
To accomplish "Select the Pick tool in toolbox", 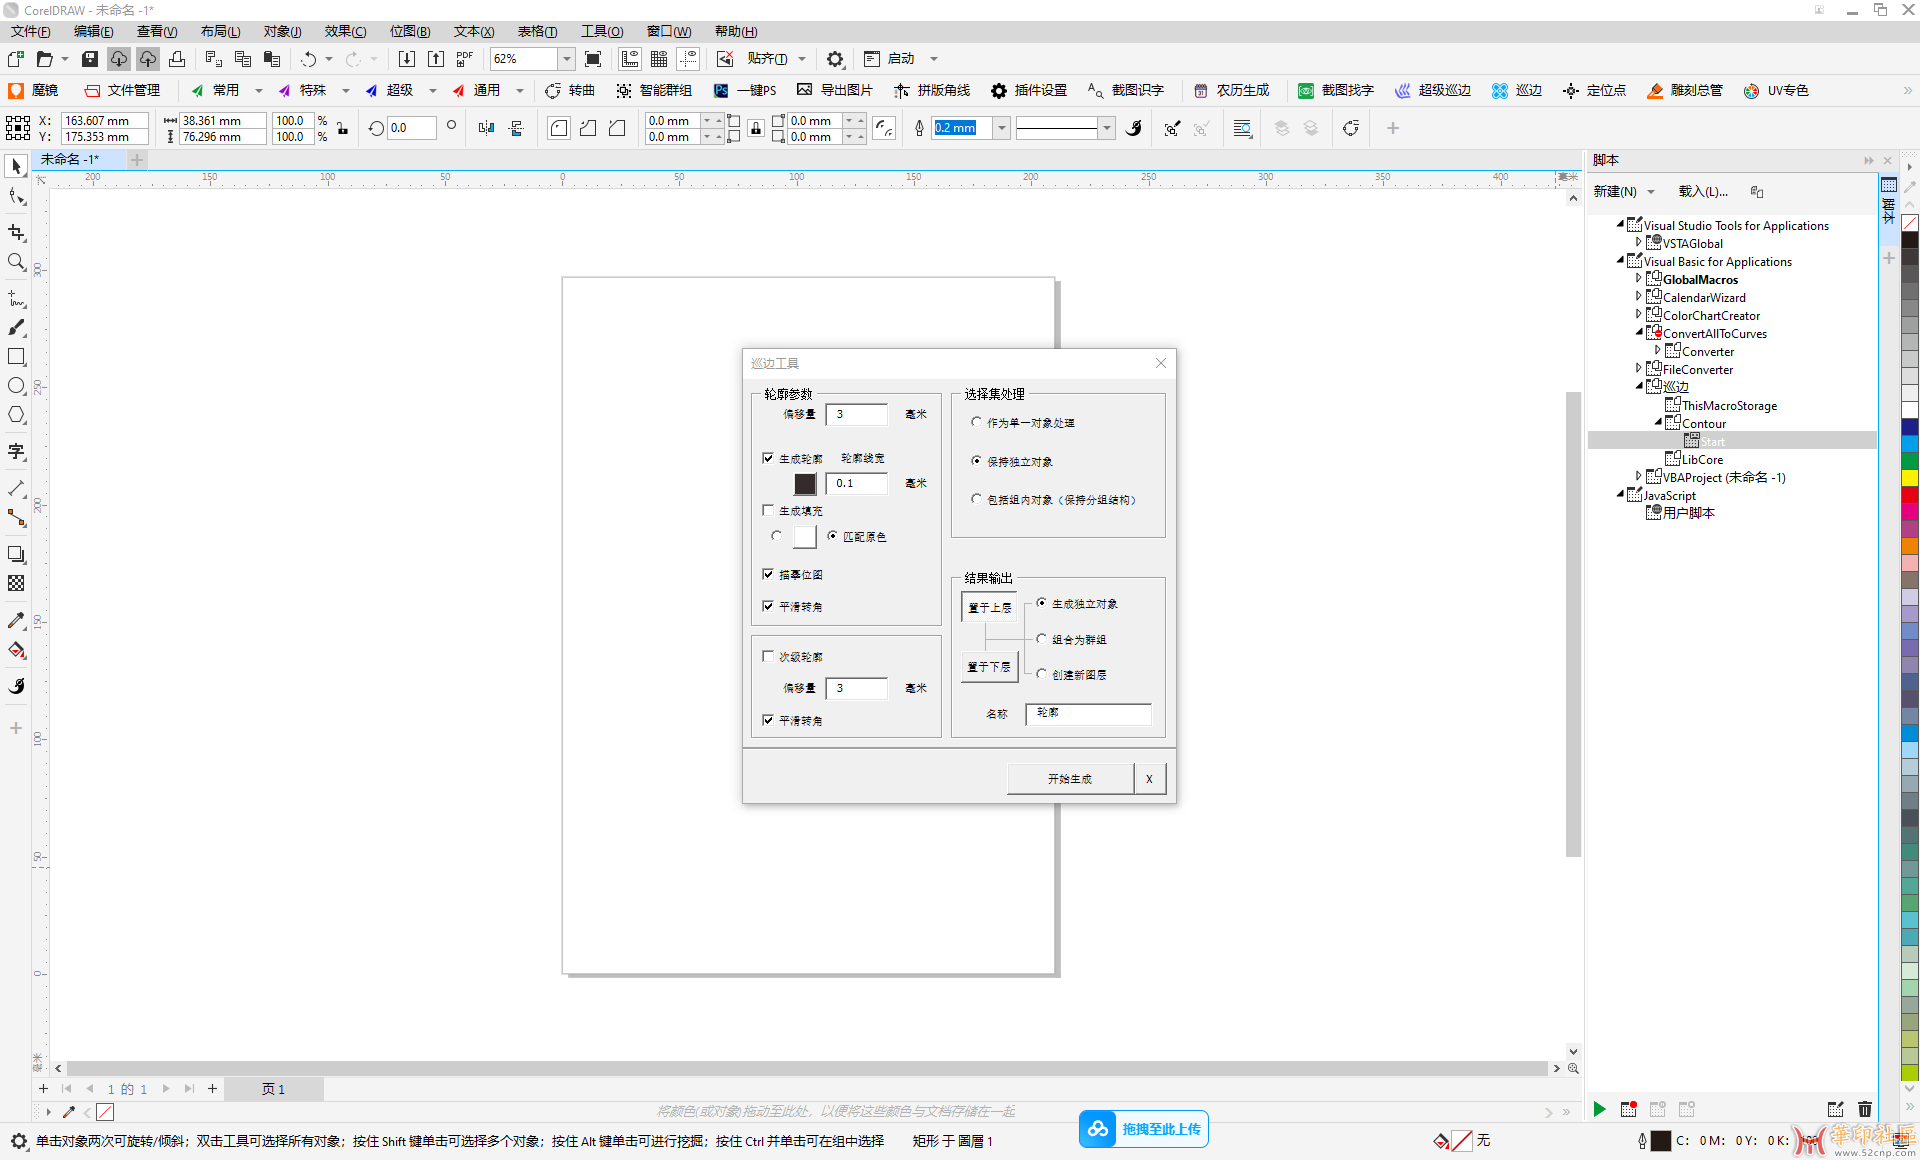I will [x=16, y=166].
